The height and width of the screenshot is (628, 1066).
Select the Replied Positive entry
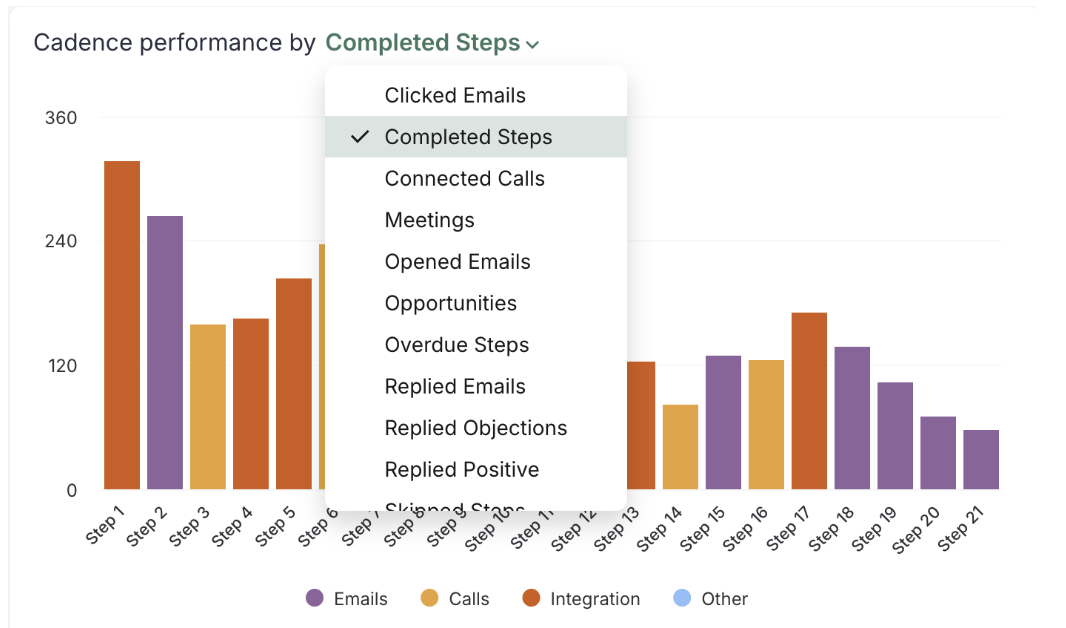[x=461, y=469]
